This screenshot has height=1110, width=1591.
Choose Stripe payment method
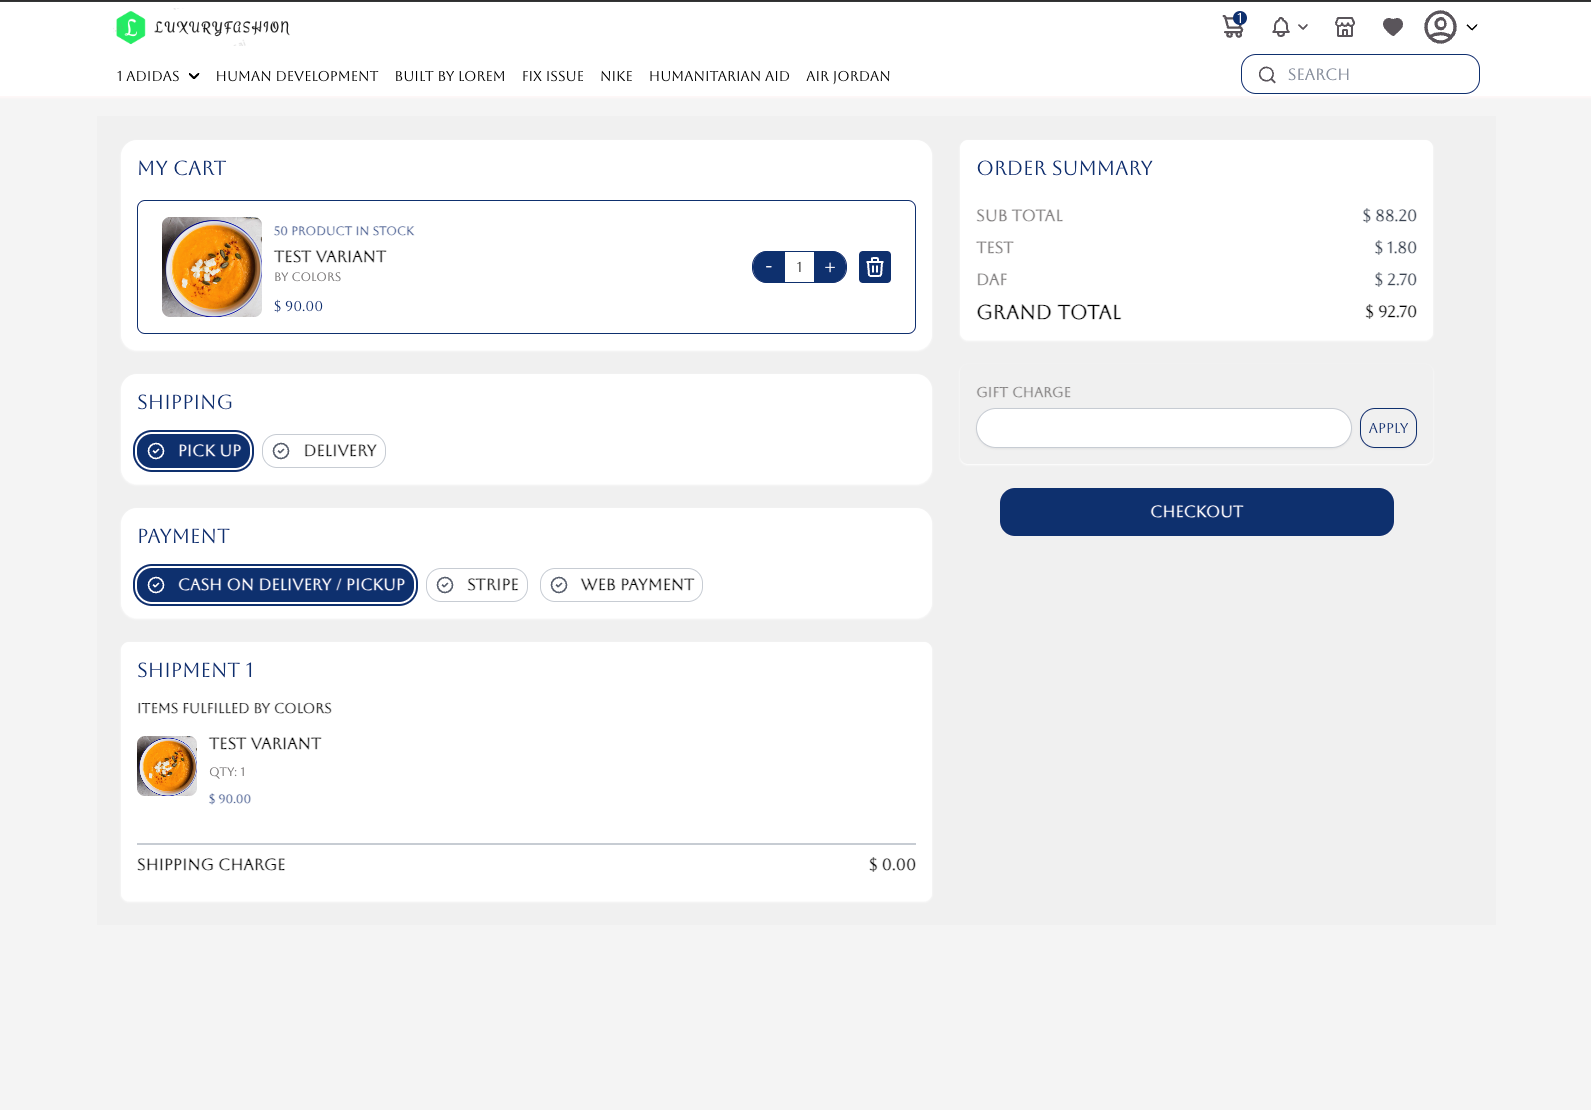point(477,585)
